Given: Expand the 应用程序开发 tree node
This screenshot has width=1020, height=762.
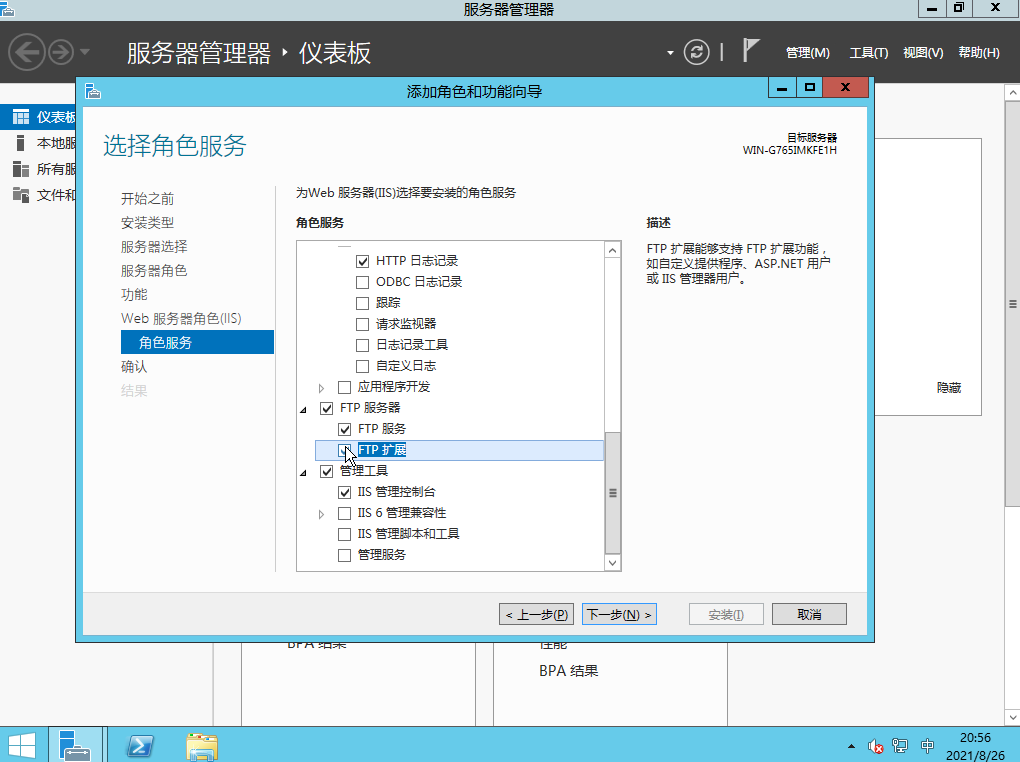Looking at the screenshot, I should click(321, 388).
